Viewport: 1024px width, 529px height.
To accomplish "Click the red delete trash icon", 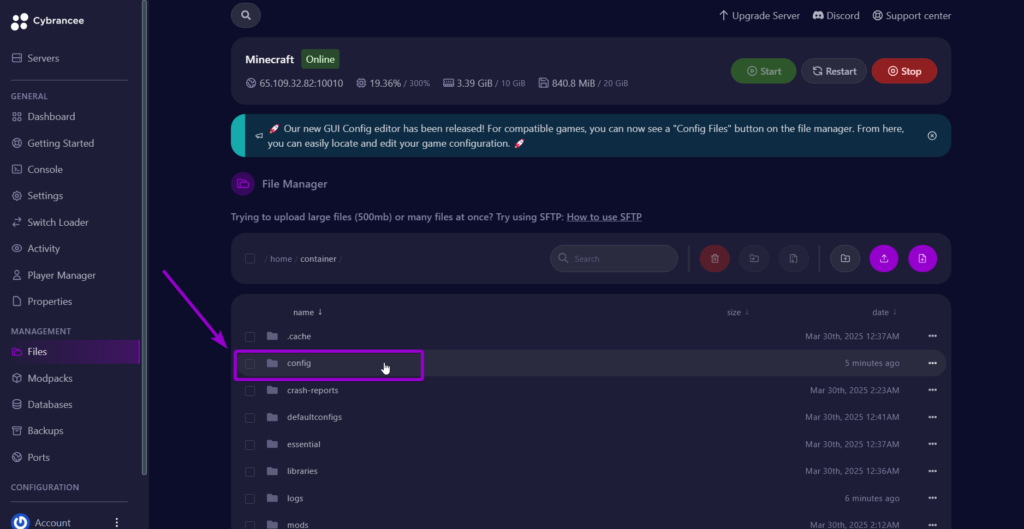I will (714, 259).
